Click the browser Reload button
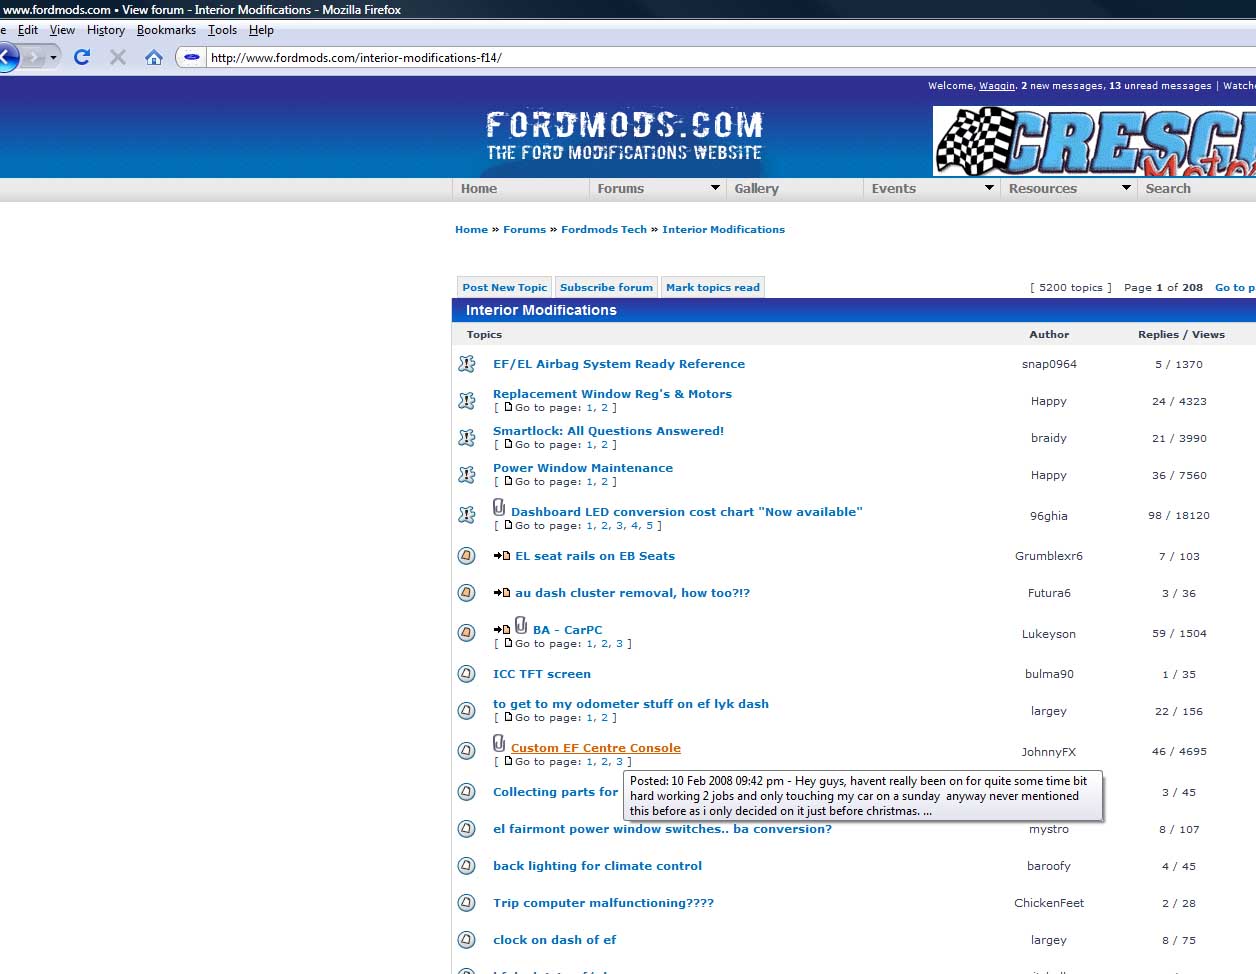Viewport: 1256px width, 974px height. [x=82, y=57]
